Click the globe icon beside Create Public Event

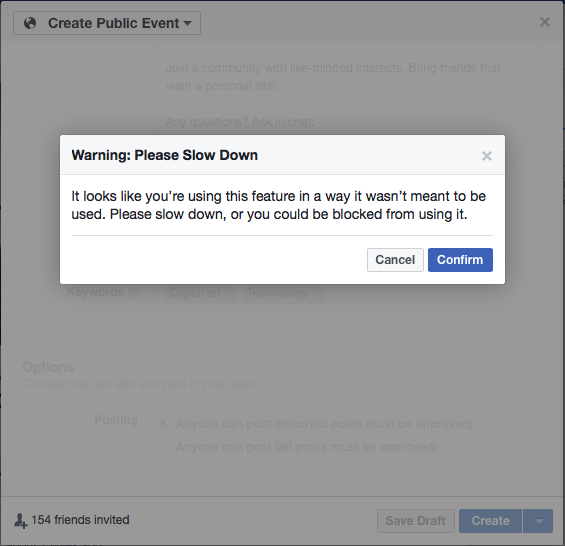[30, 23]
